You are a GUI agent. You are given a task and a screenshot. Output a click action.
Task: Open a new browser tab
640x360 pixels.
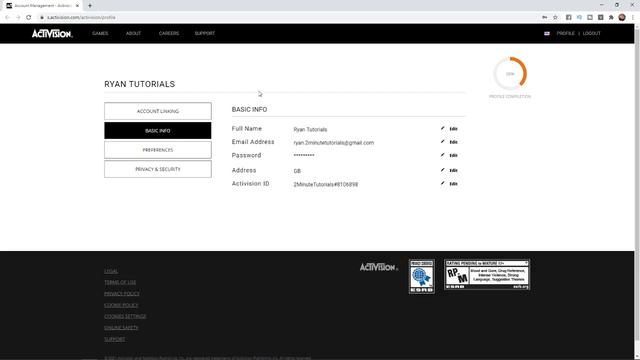(x=90, y=6)
